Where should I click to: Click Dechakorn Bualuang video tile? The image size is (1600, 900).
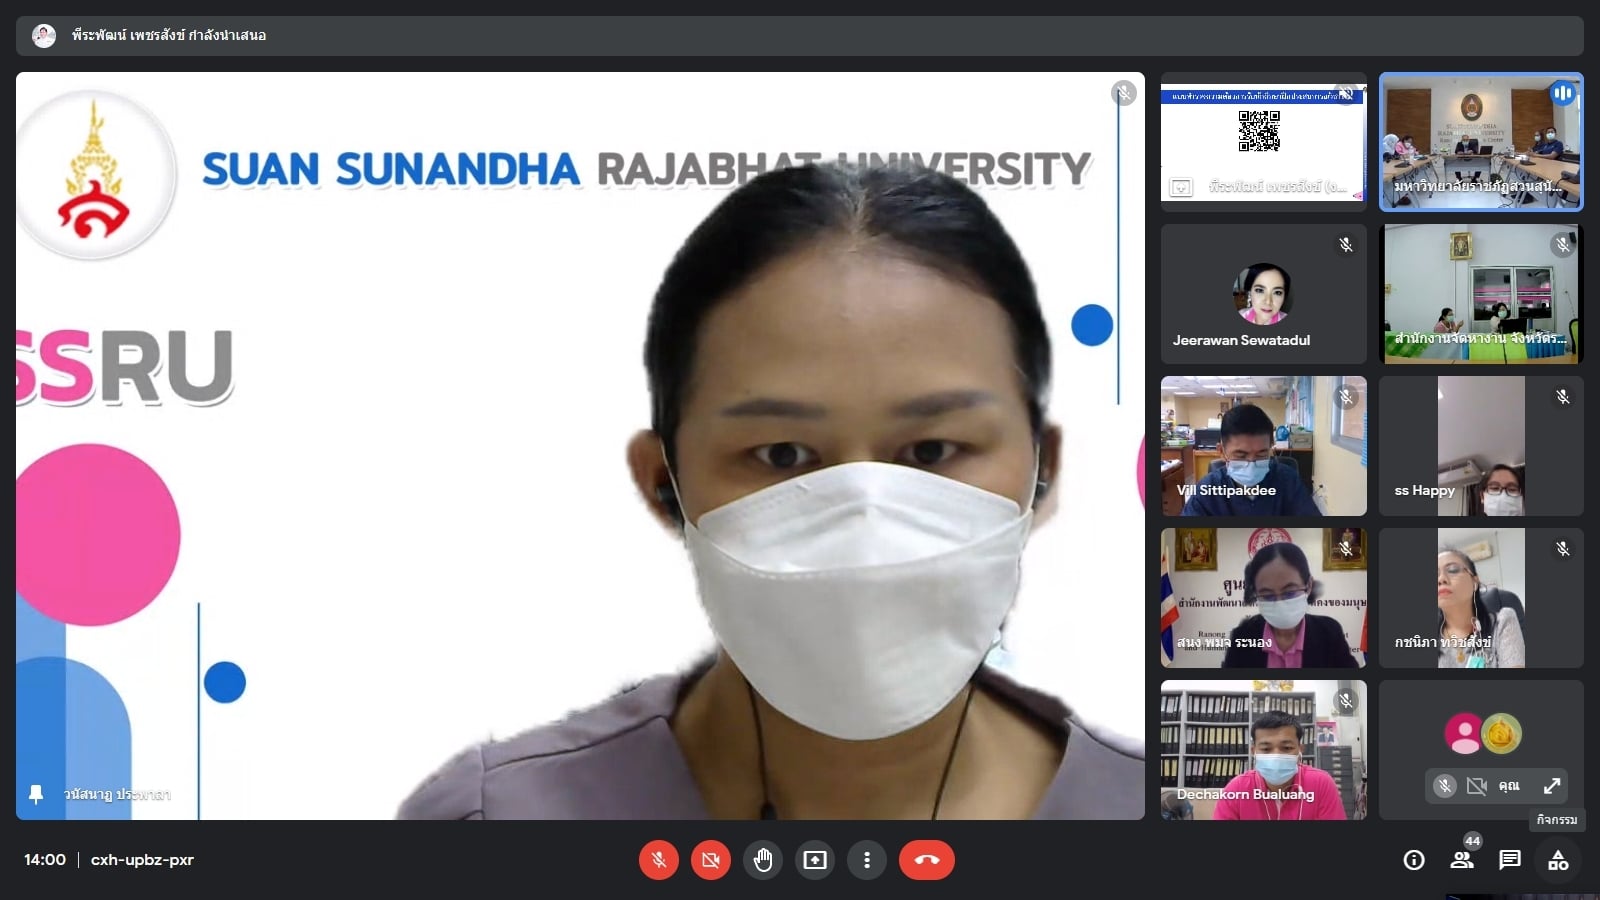1263,750
